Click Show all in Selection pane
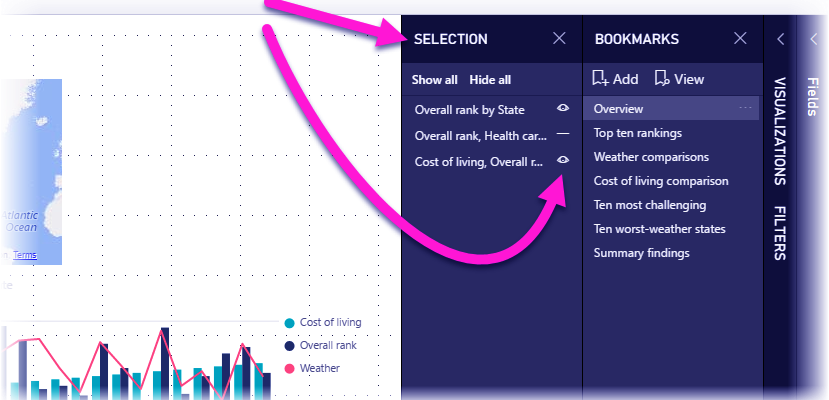This screenshot has width=829, height=400. pyautogui.click(x=435, y=80)
